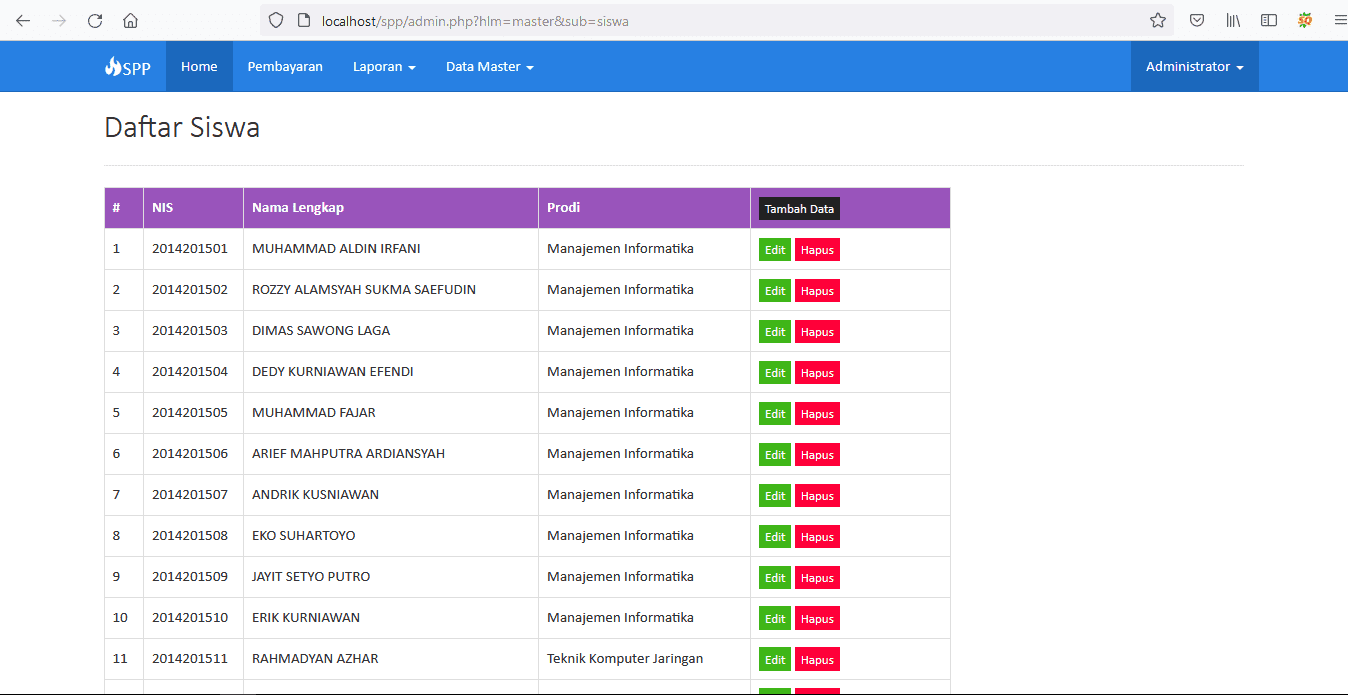Open the Firefox library icon
Screen dimensions: 1348x695
[x=1233, y=20]
